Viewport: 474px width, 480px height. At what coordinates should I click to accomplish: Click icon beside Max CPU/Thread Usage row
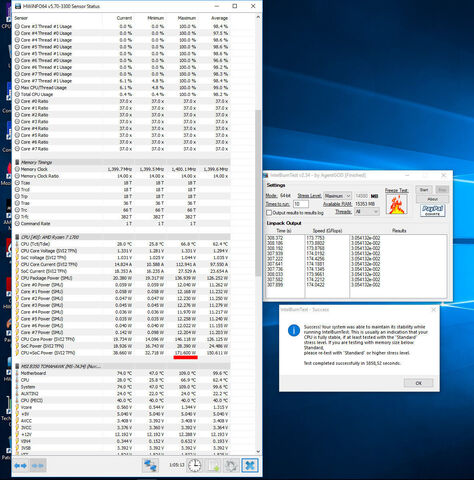17,87
